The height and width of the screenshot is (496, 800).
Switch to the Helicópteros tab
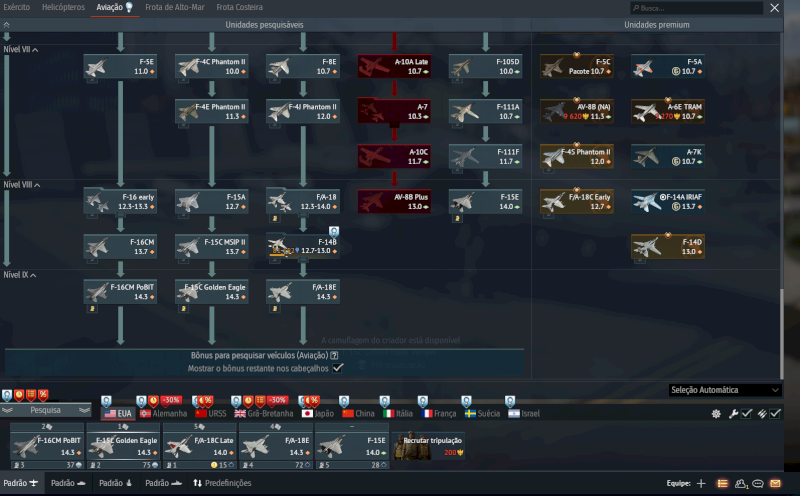[x=63, y=7]
